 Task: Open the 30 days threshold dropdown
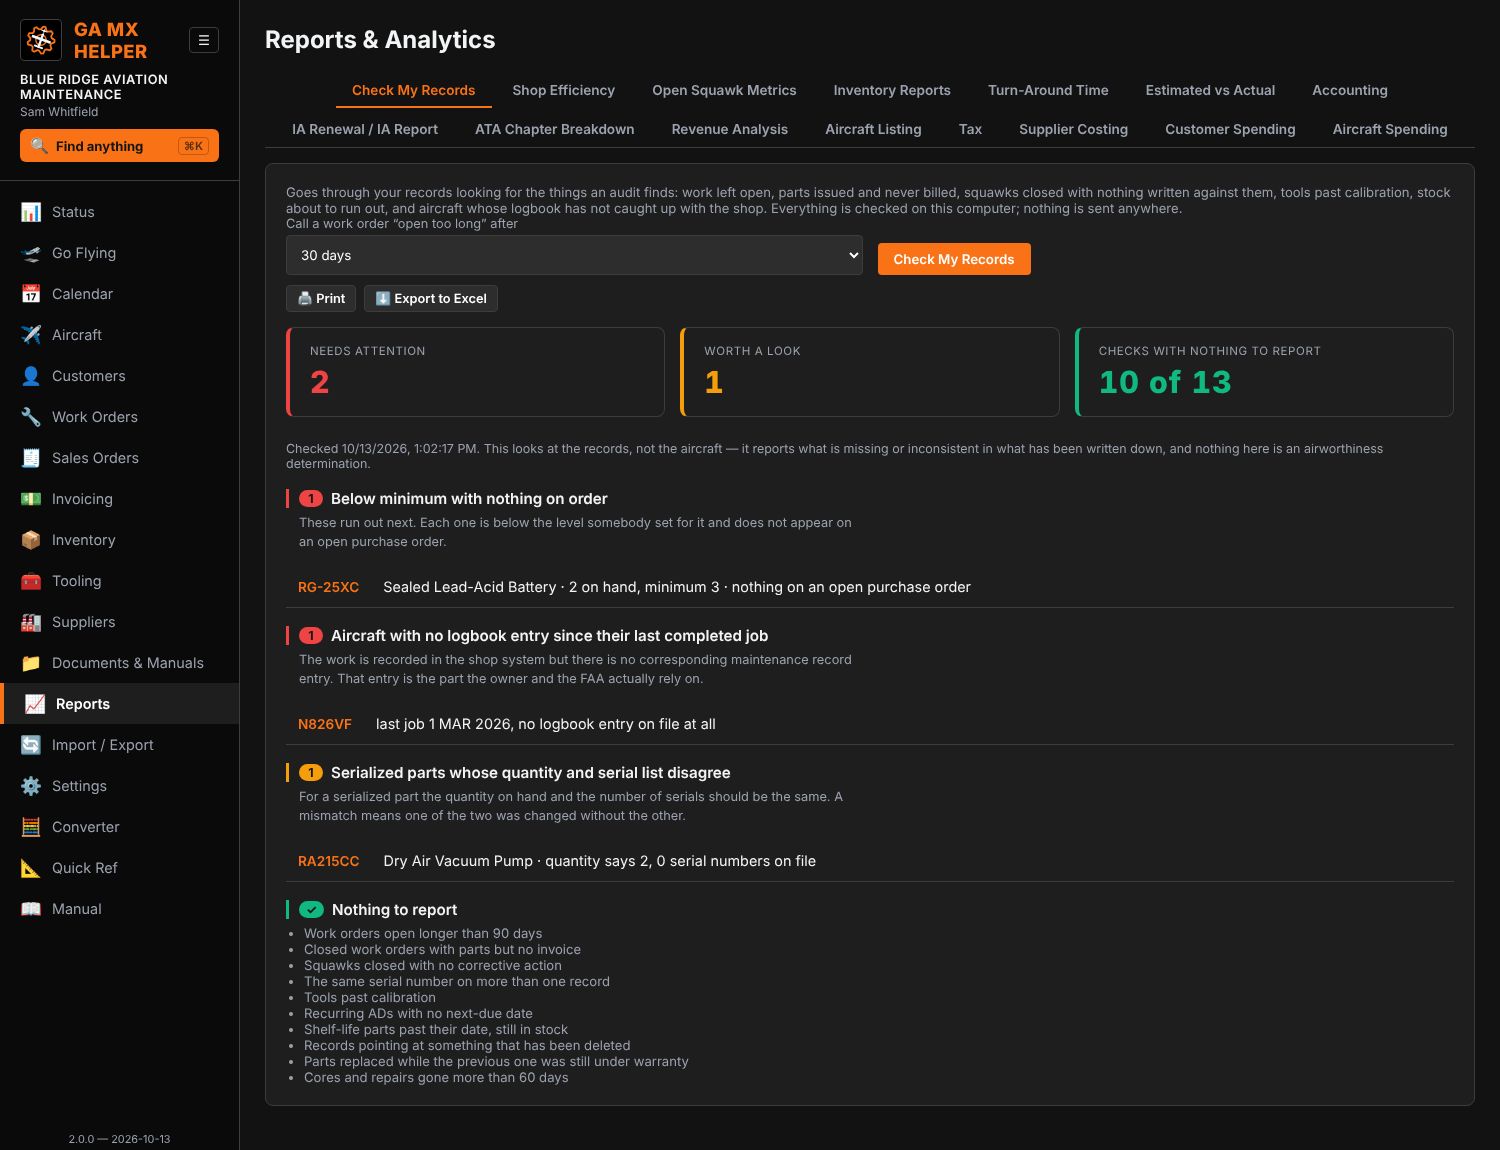pyautogui.click(x=574, y=255)
